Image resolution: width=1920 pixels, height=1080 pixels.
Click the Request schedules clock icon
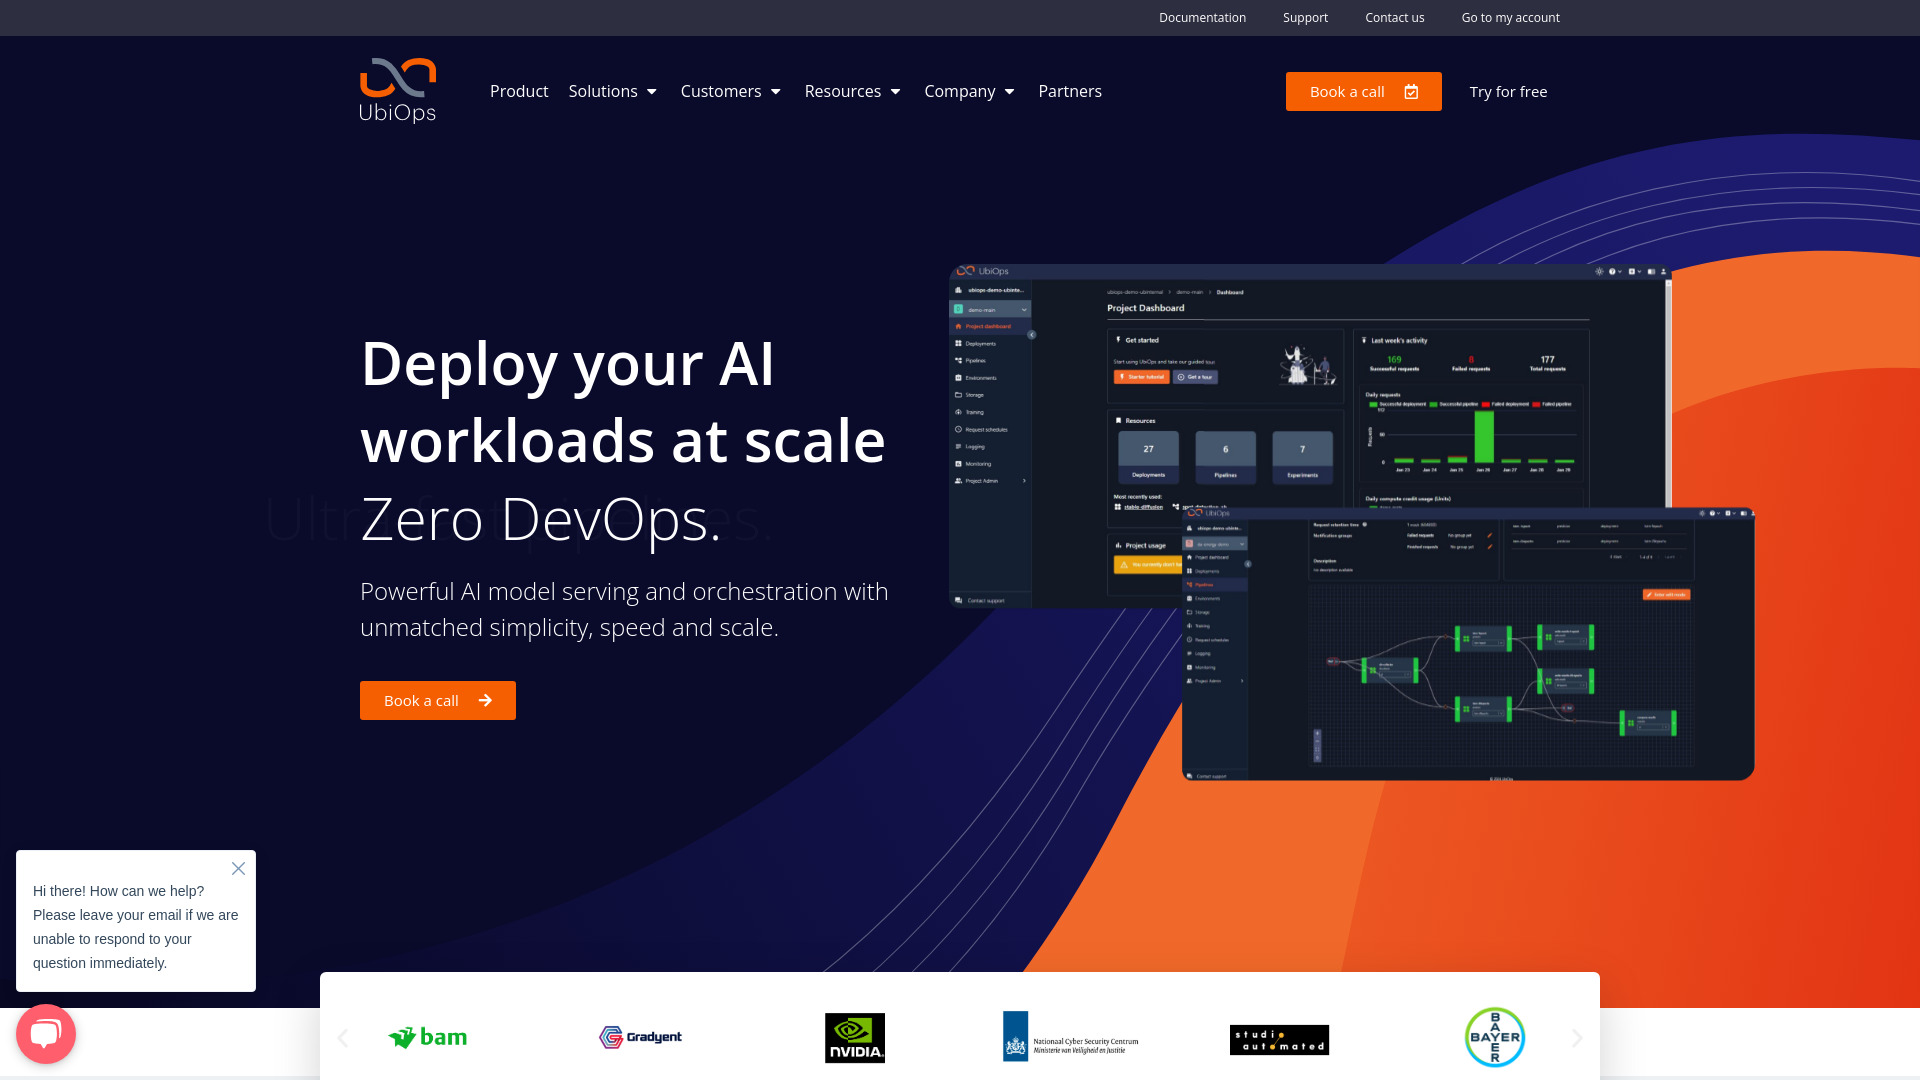(958, 429)
